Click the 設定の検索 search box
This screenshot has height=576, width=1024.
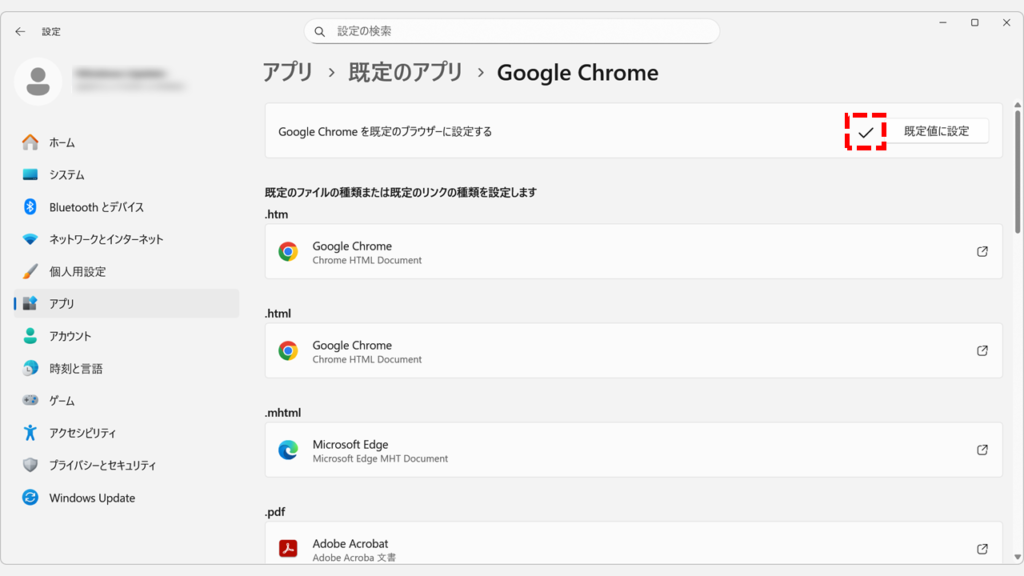click(x=512, y=31)
